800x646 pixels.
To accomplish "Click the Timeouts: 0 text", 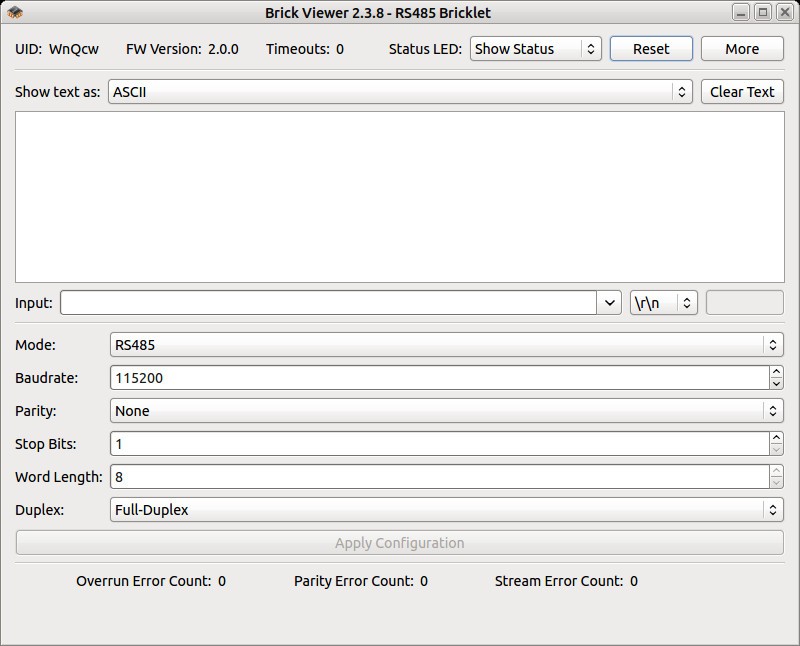I will click(x=305, y=49).
